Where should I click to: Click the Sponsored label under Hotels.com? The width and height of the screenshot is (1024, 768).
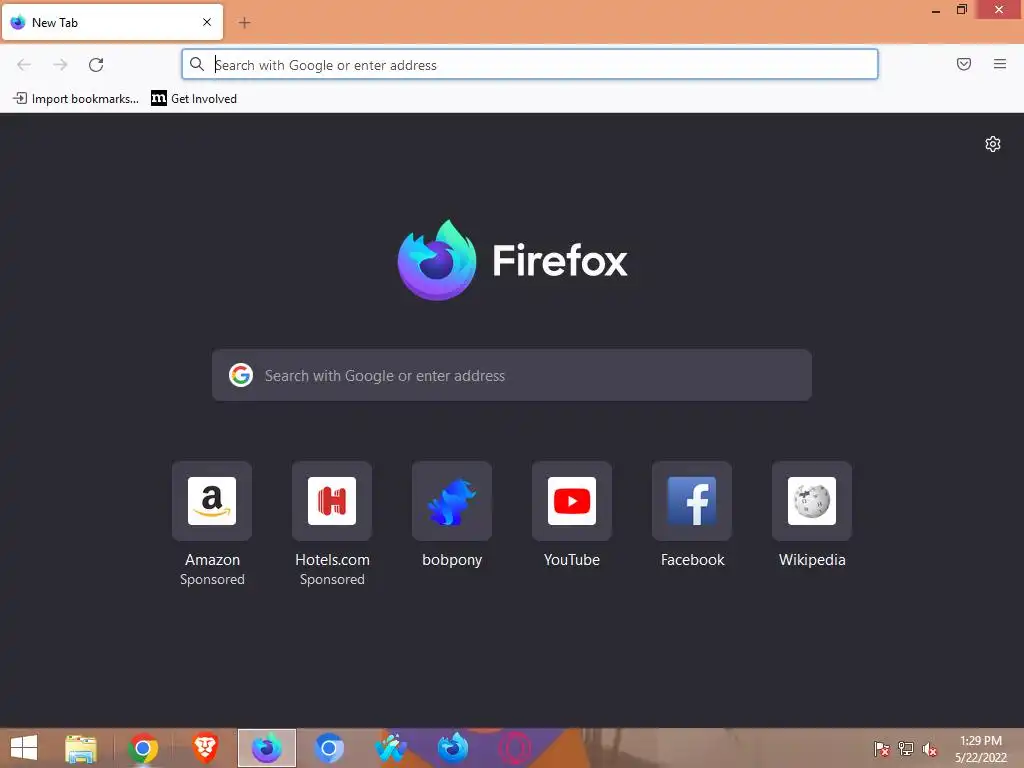click(332, 579)
